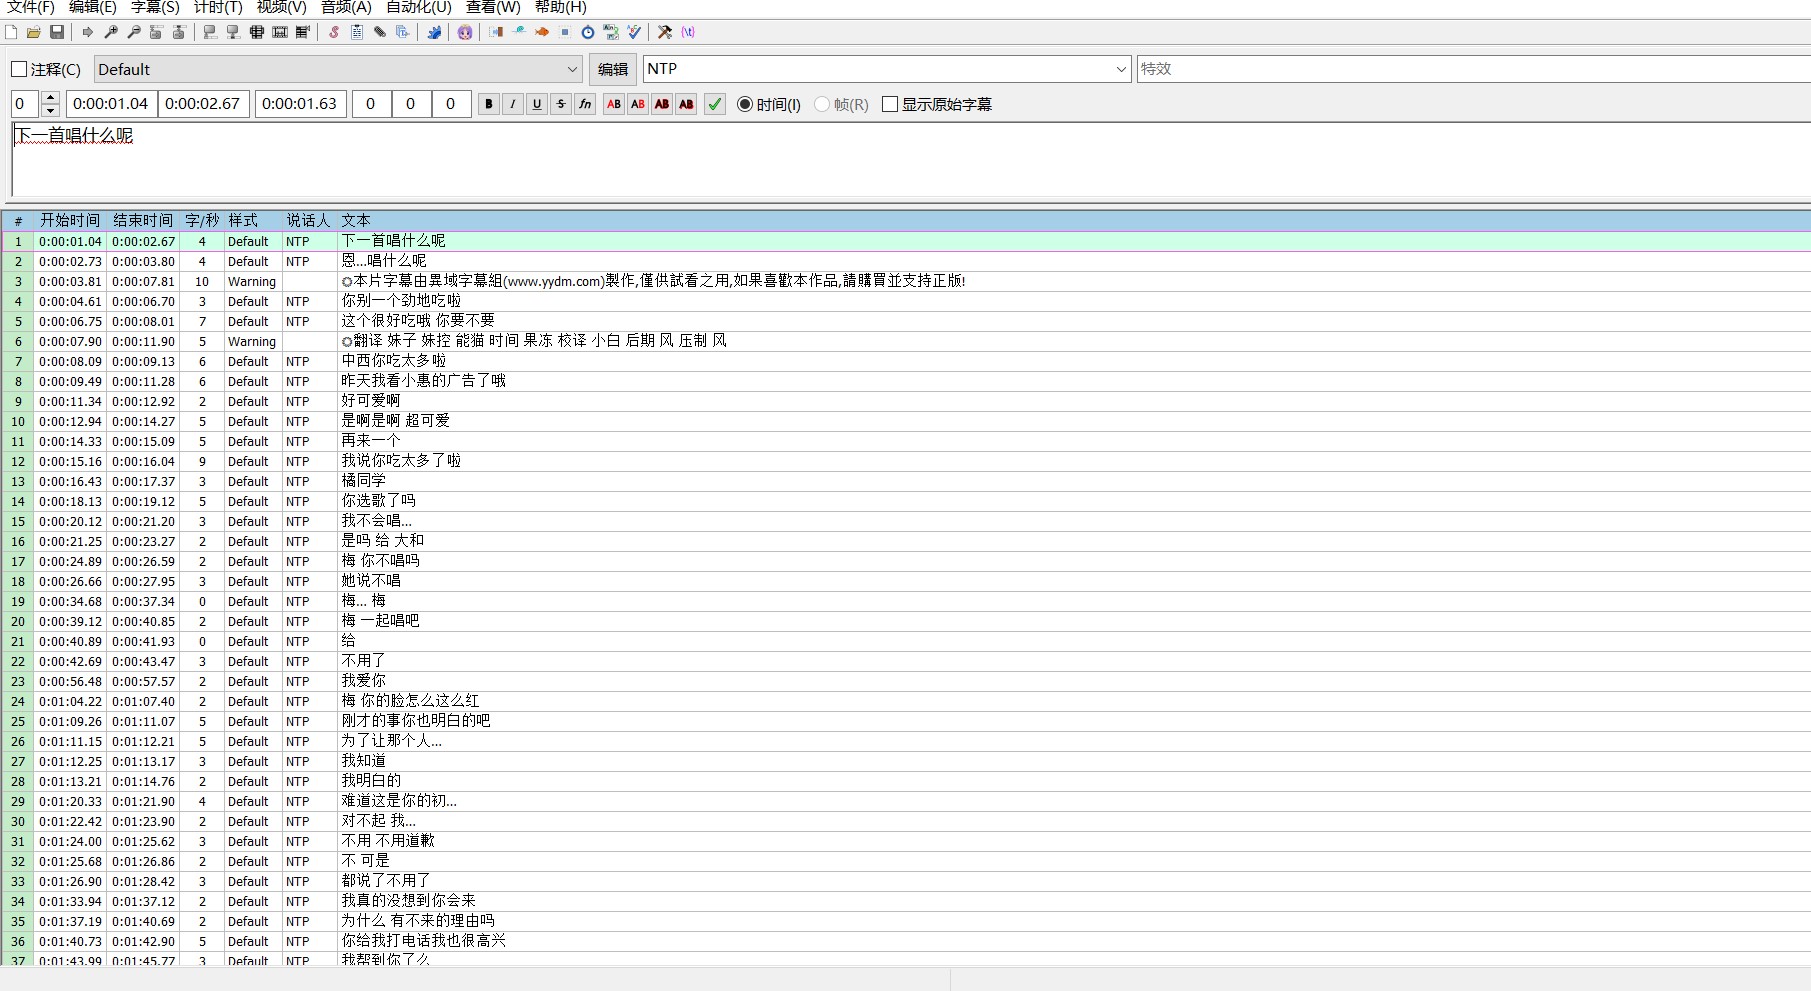Open the kanji timer icon
The height and width of the screenshot is (991, 1811).
tap(611, 32)
